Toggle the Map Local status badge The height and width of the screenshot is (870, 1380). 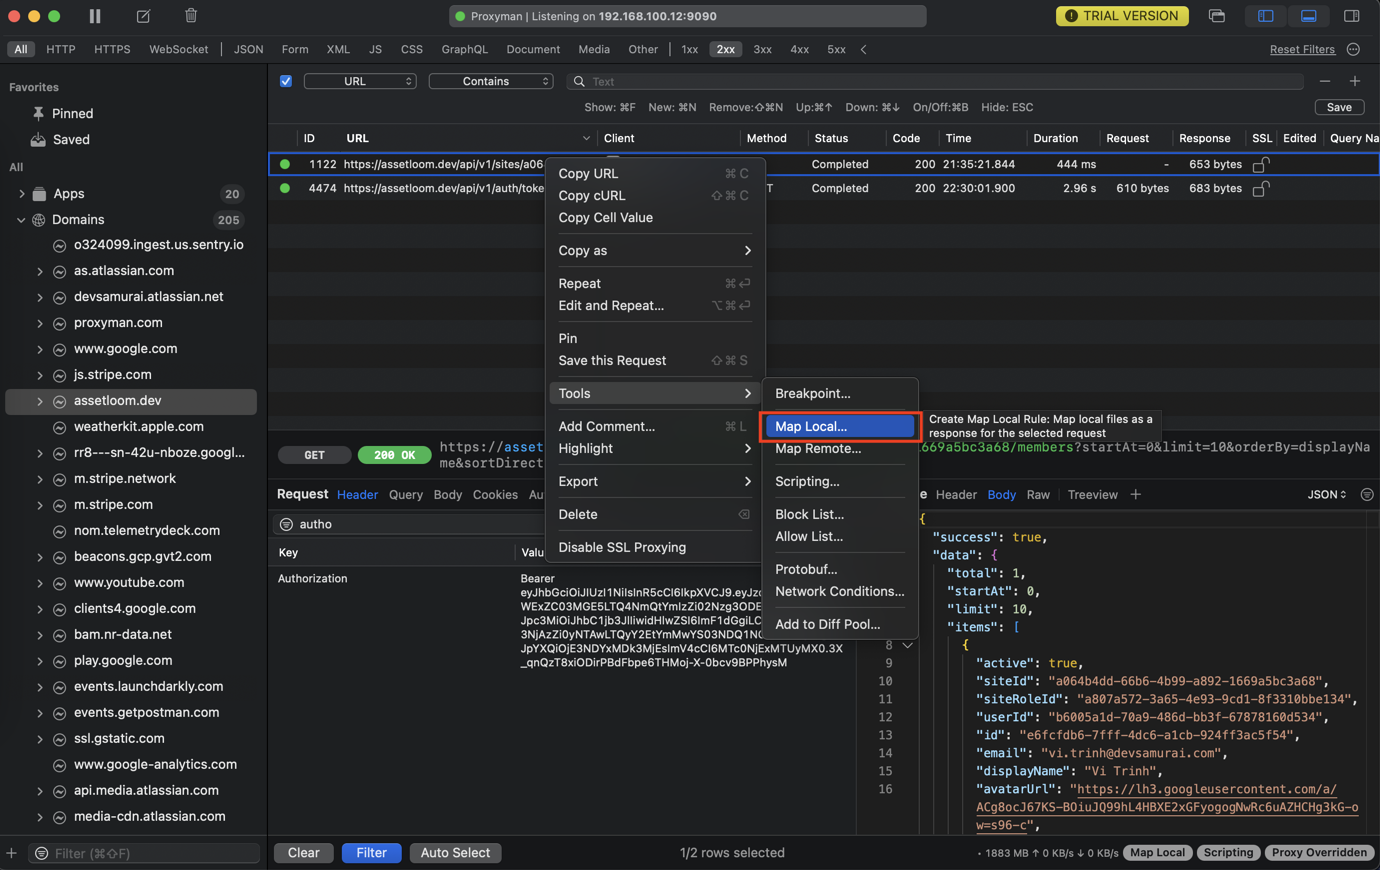coord(1157,853)
